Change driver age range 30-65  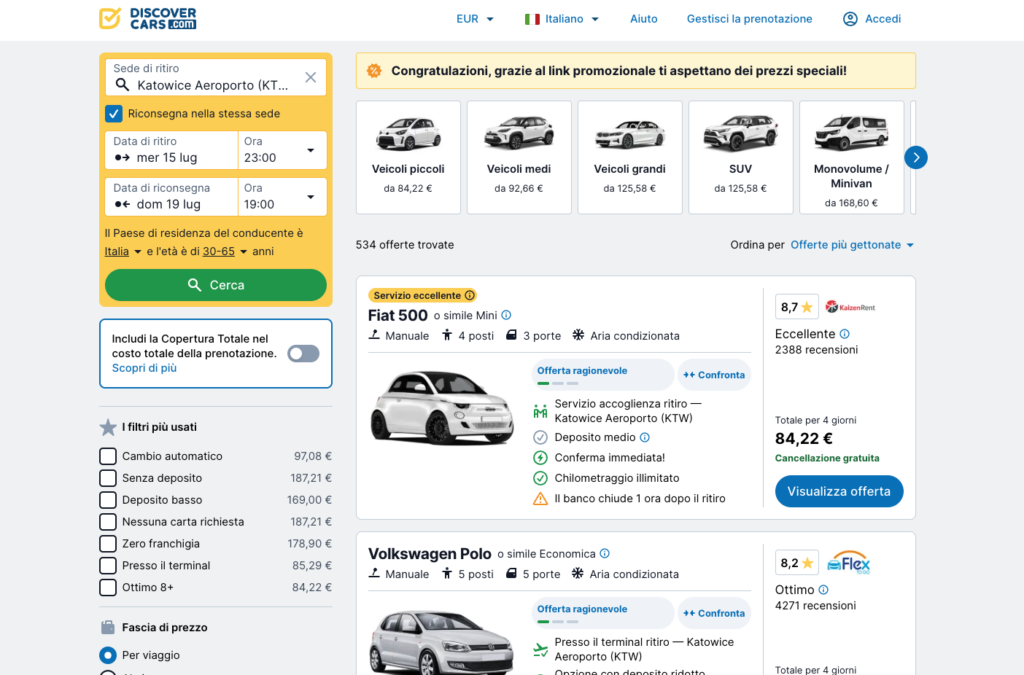tap(225, 251)
